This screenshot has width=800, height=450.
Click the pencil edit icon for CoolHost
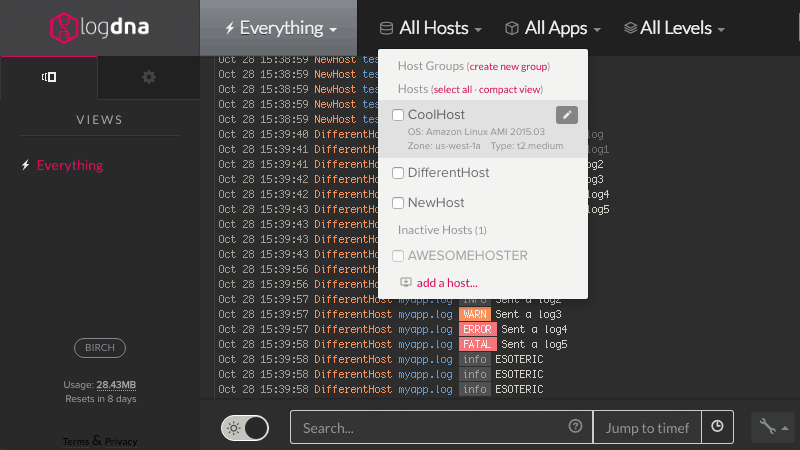pyautogui.click(x=566, y=115)
